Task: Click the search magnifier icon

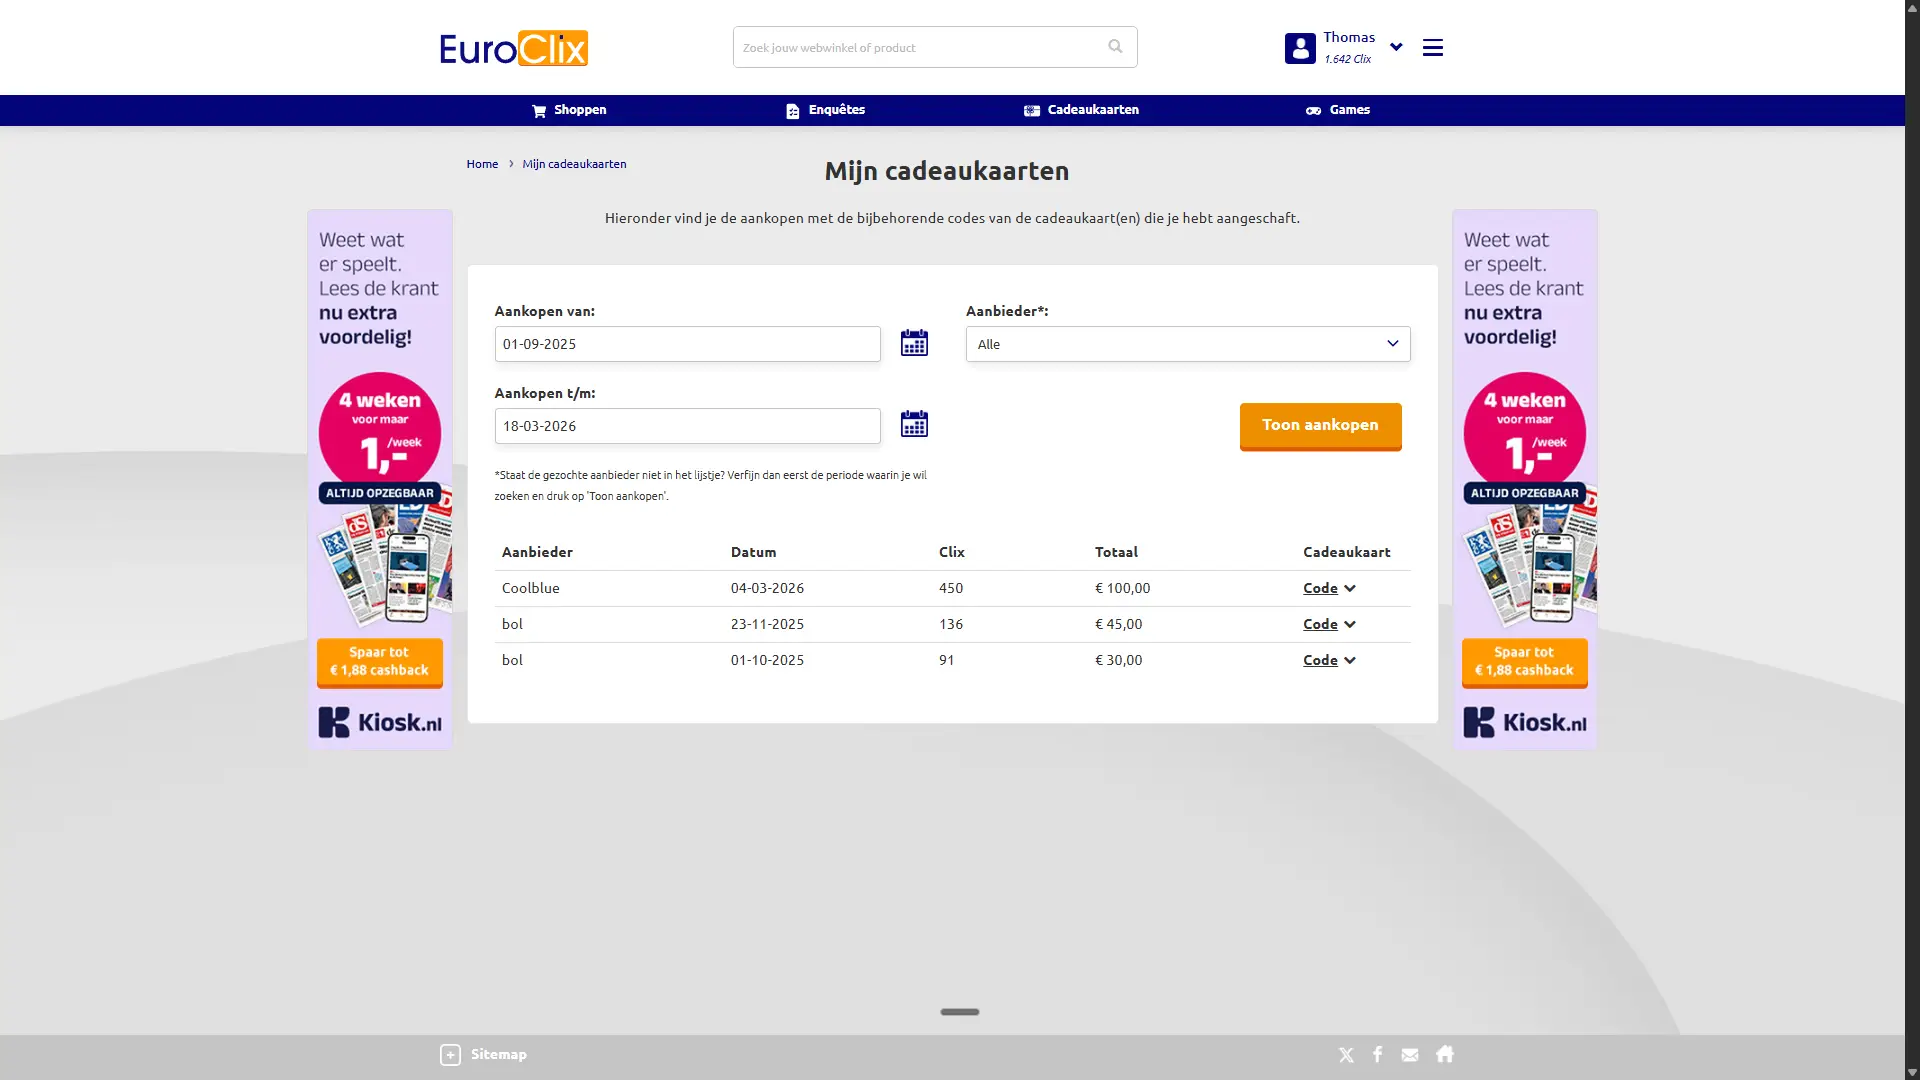Action: click(1114, 46)
